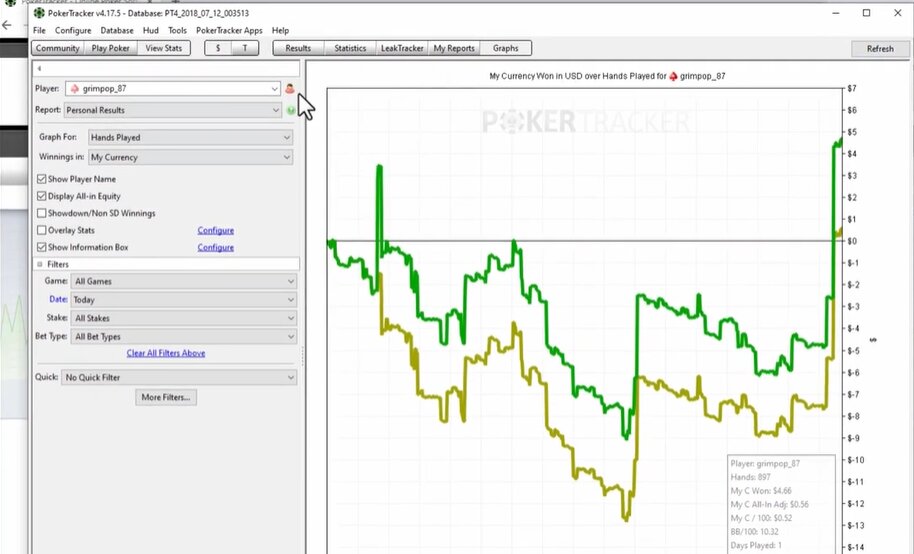Open Graph For dropdown set to Hands Played
This screenshot has width=914, height=554.
point(191,137)
